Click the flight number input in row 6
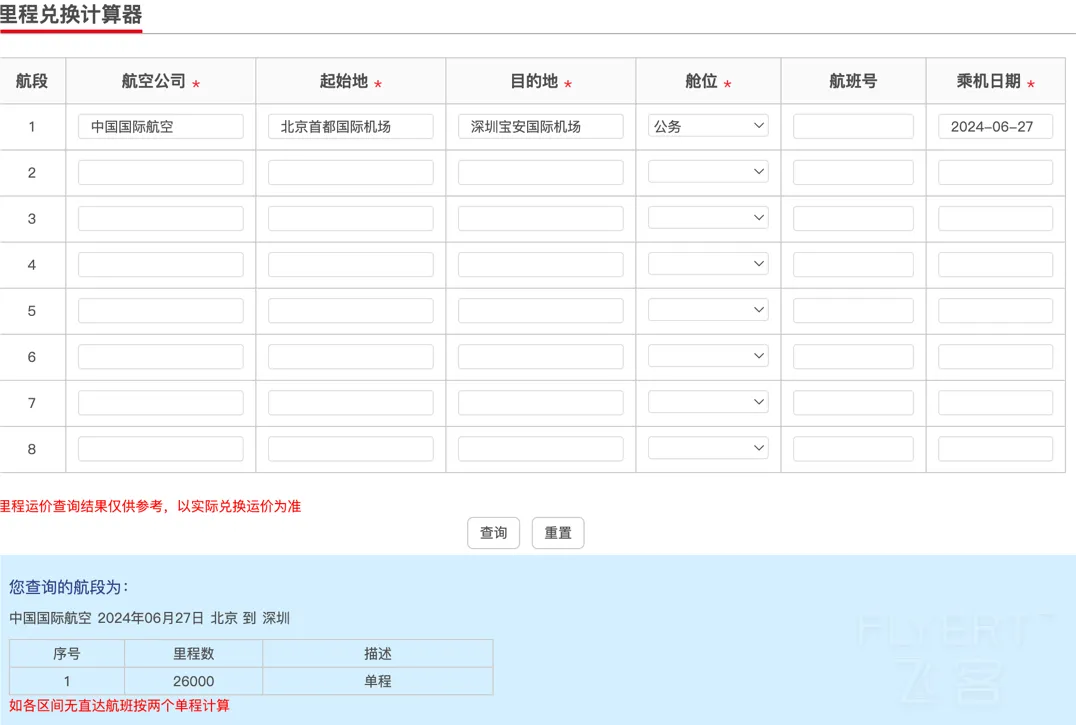The width and height of the screenshot is (1076, 725). pyautogui.click(x=853, y=356)
